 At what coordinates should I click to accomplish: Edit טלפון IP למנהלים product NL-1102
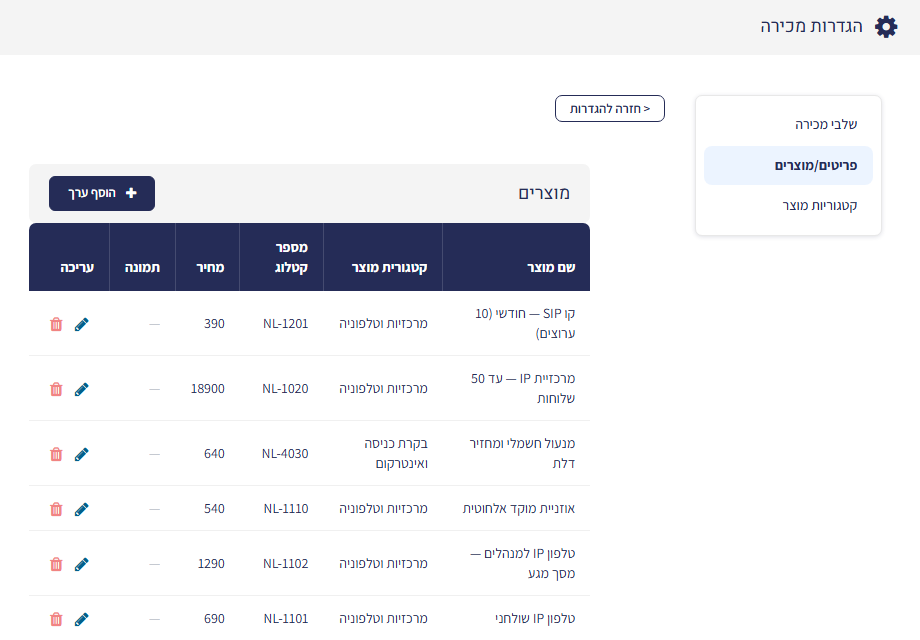(82, 564)
